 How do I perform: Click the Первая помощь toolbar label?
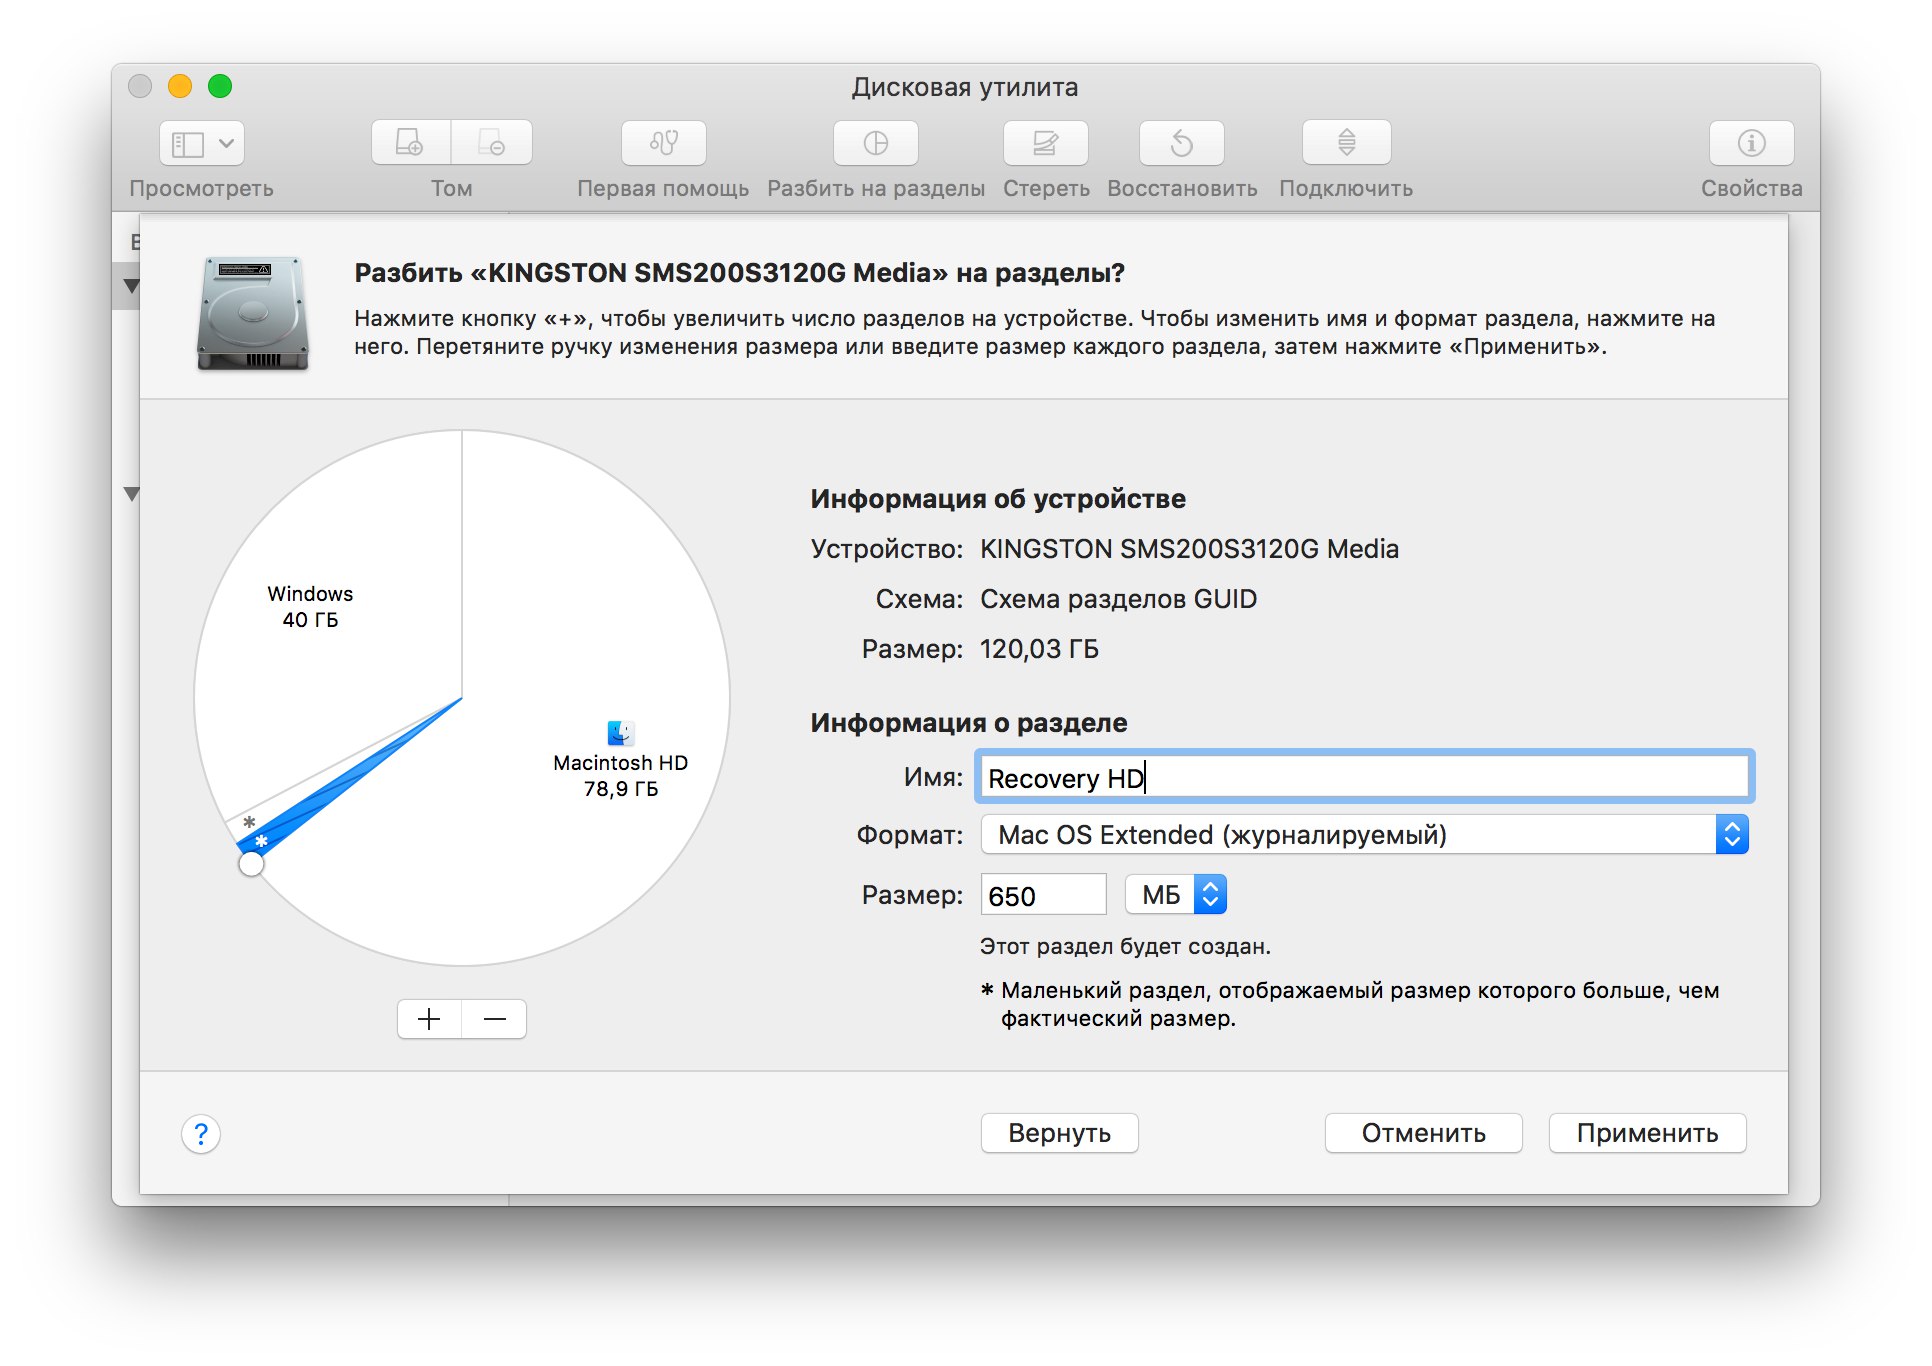[663, 188]
